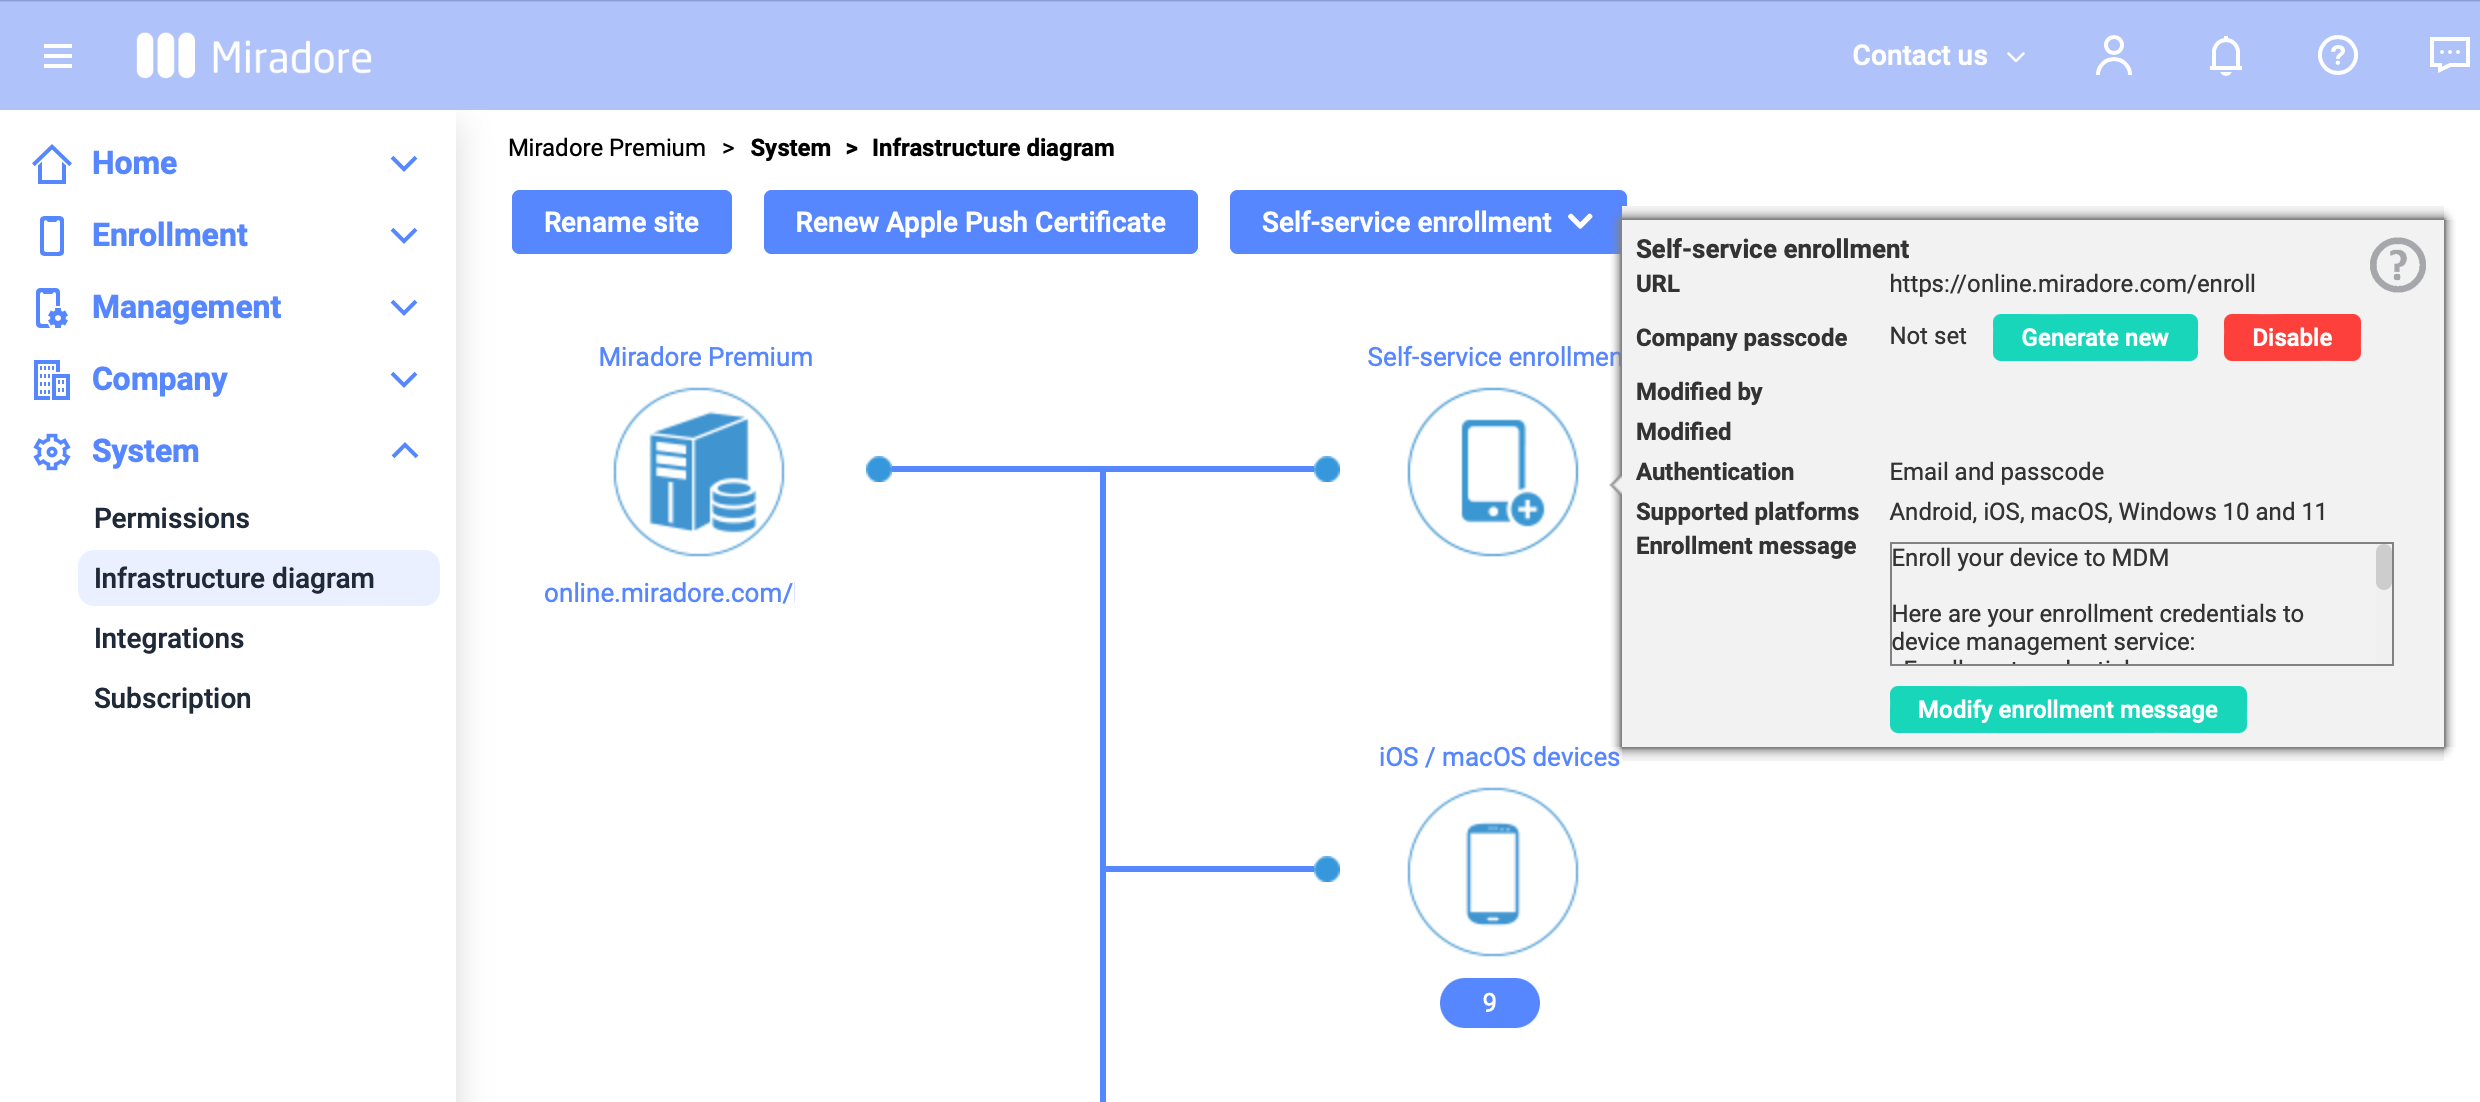Open the Integrations page
Image resolution: width=2480 pixels, height=1102 pixels.
(168, 638)
